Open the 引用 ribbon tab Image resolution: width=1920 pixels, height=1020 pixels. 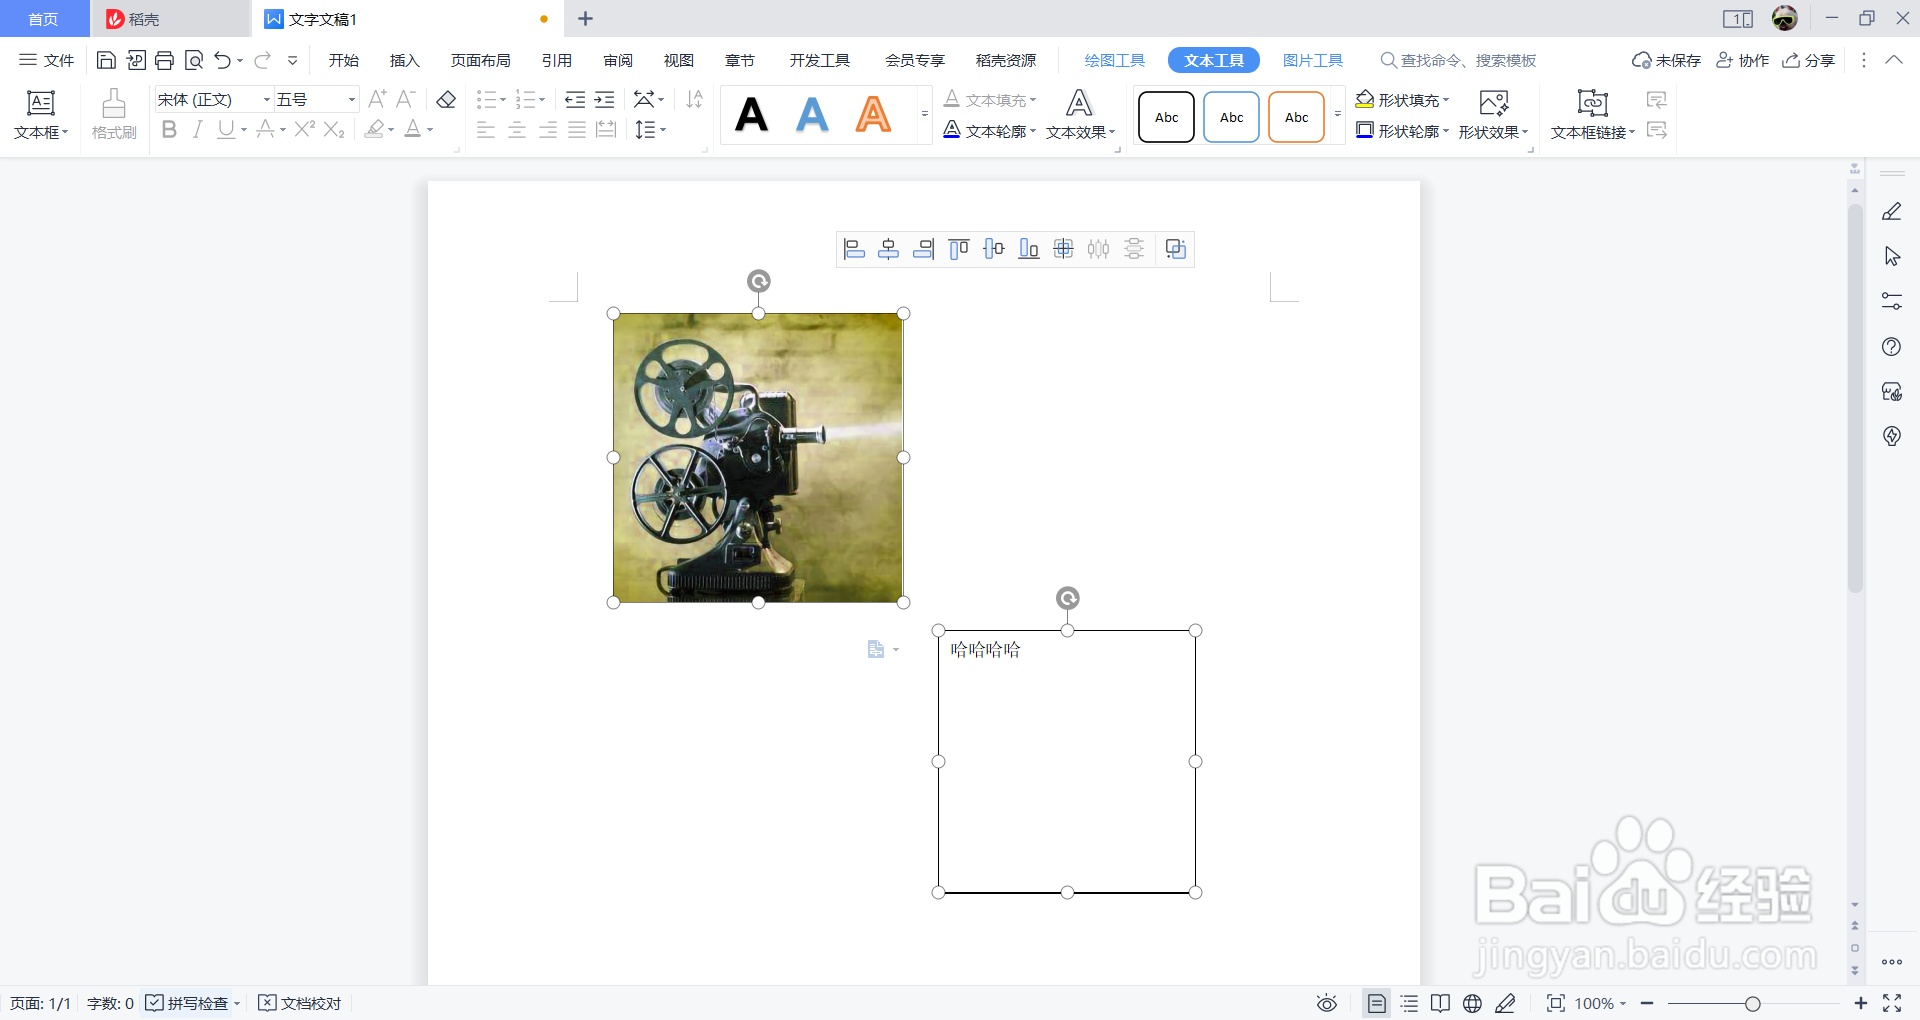click(557, 61)
